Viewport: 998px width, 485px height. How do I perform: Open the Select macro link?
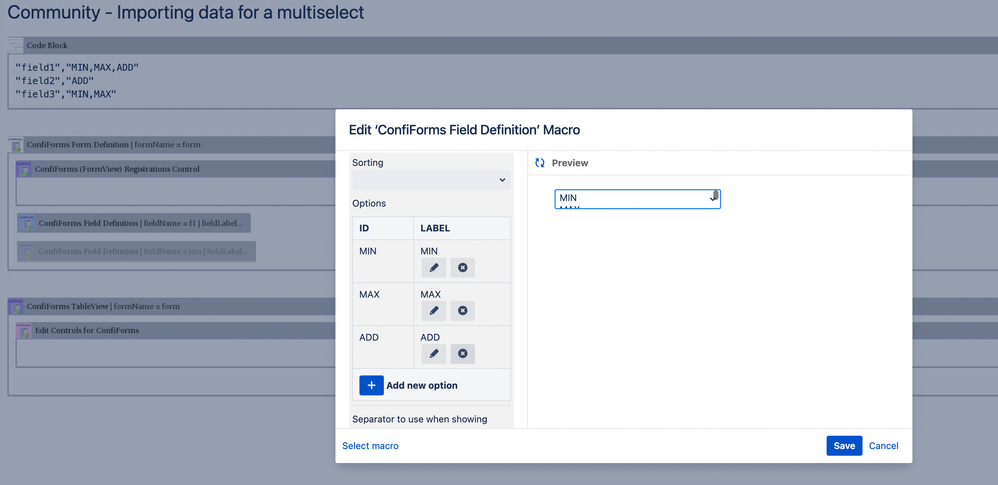(x=370, y=446)
